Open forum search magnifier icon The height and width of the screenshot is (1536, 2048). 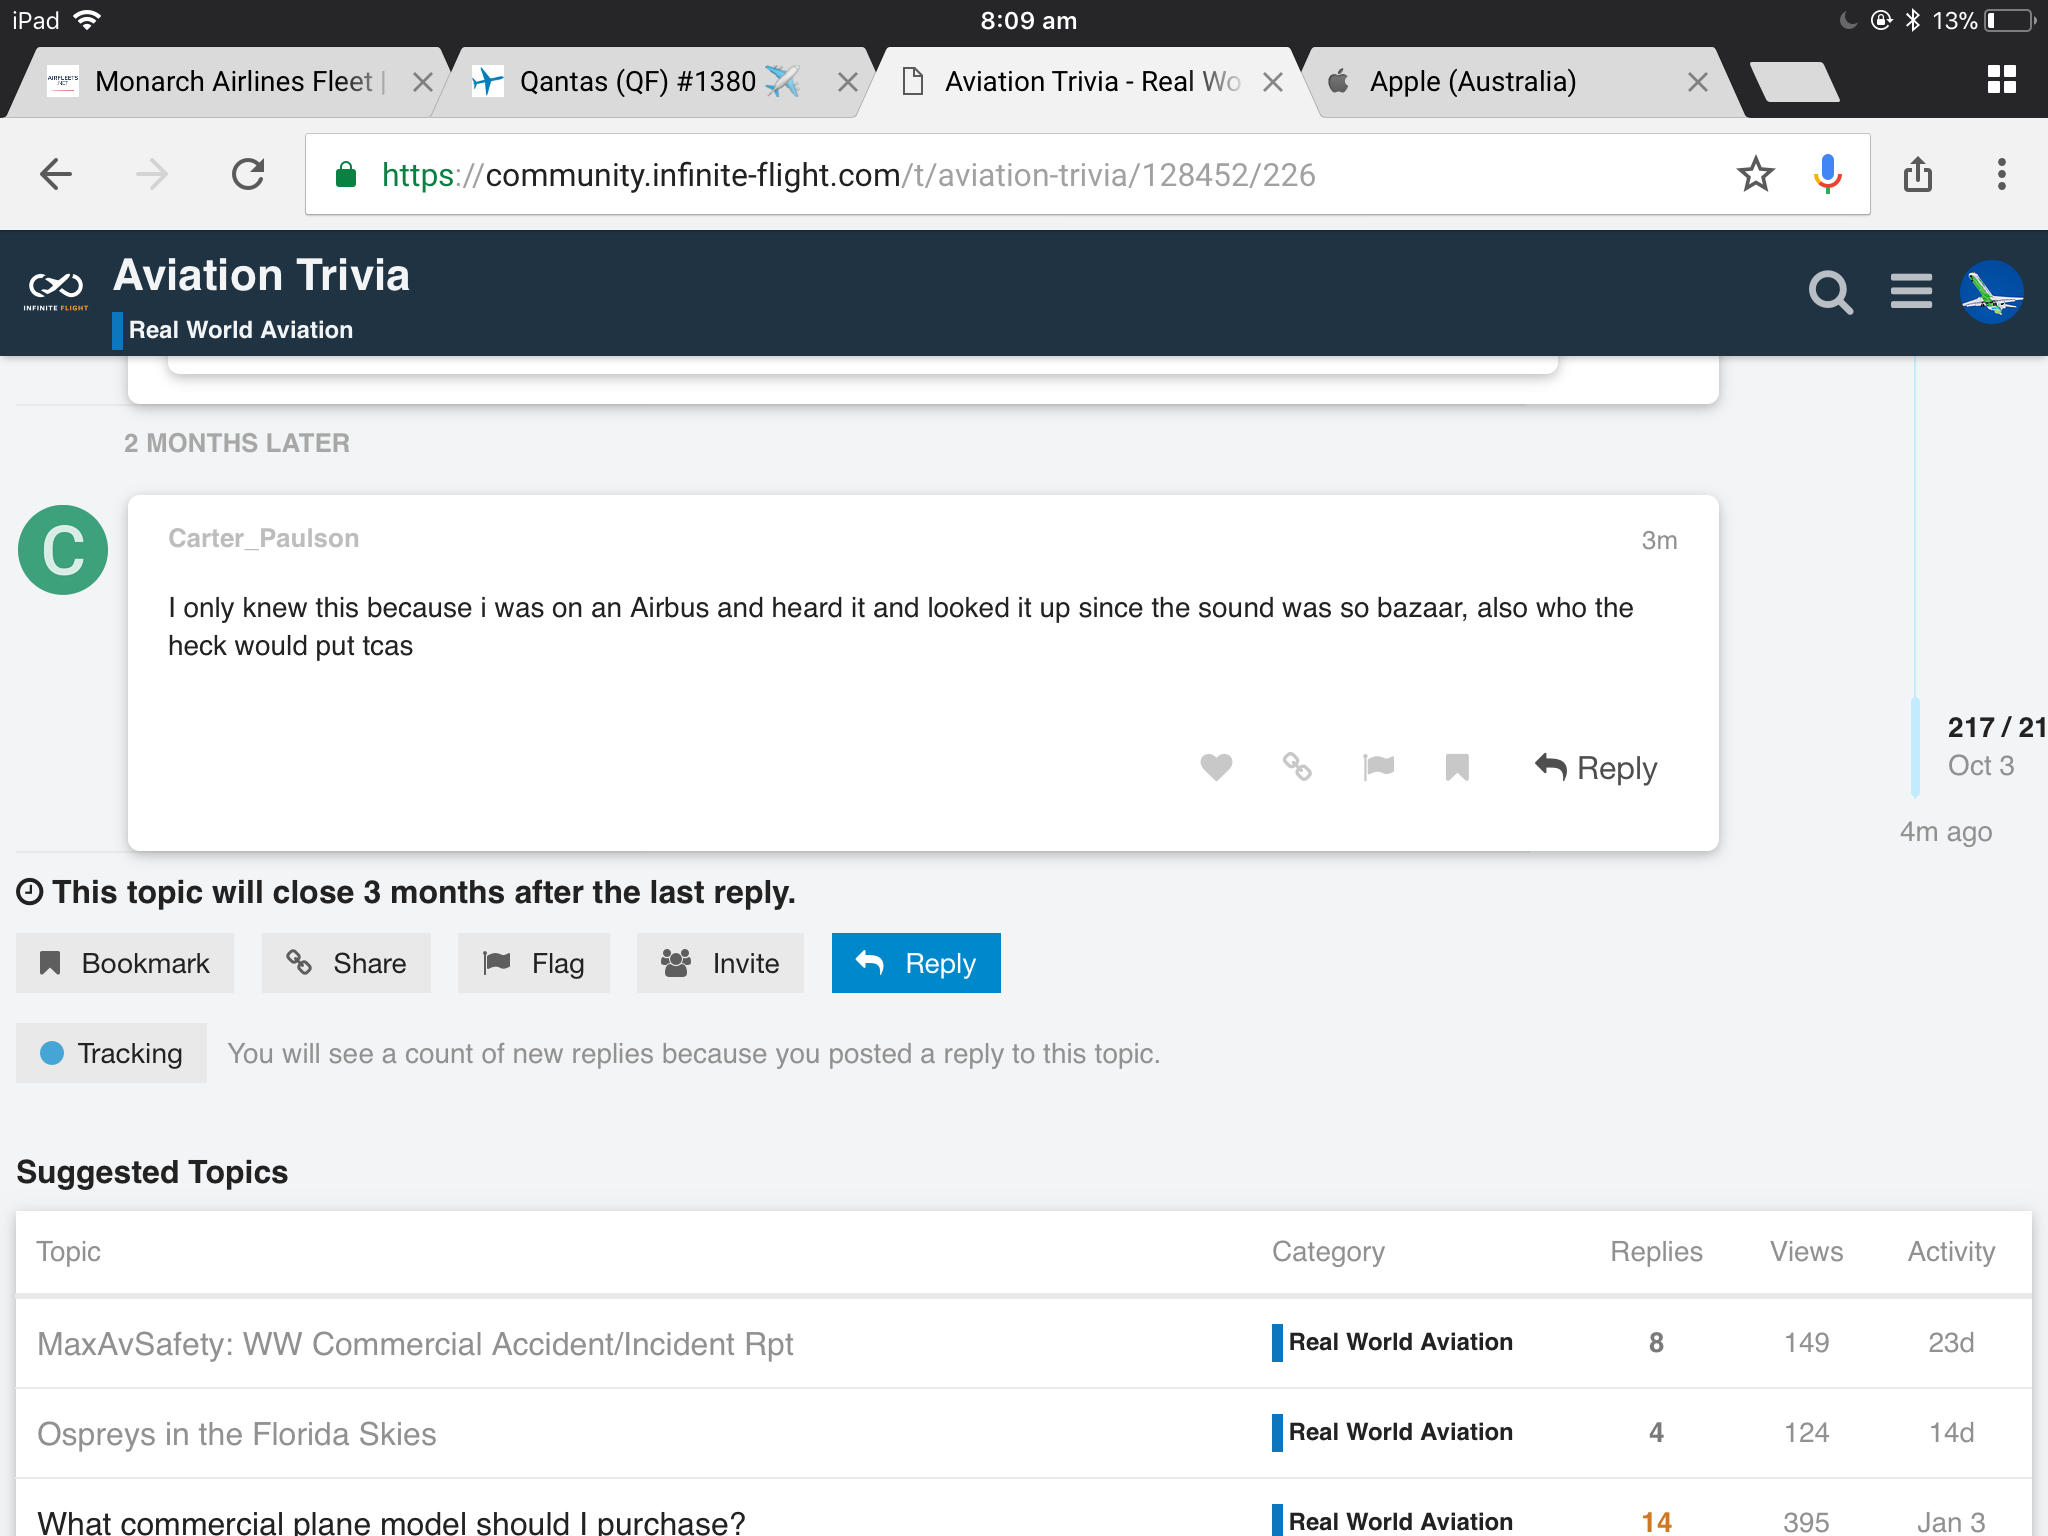[x=1830, y=293]
